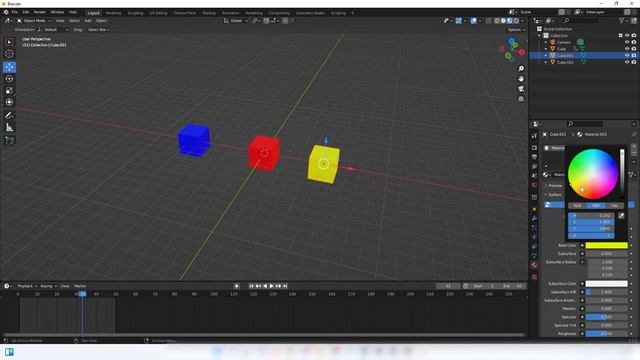Open the Output properties tab icon

coord(534,157)
